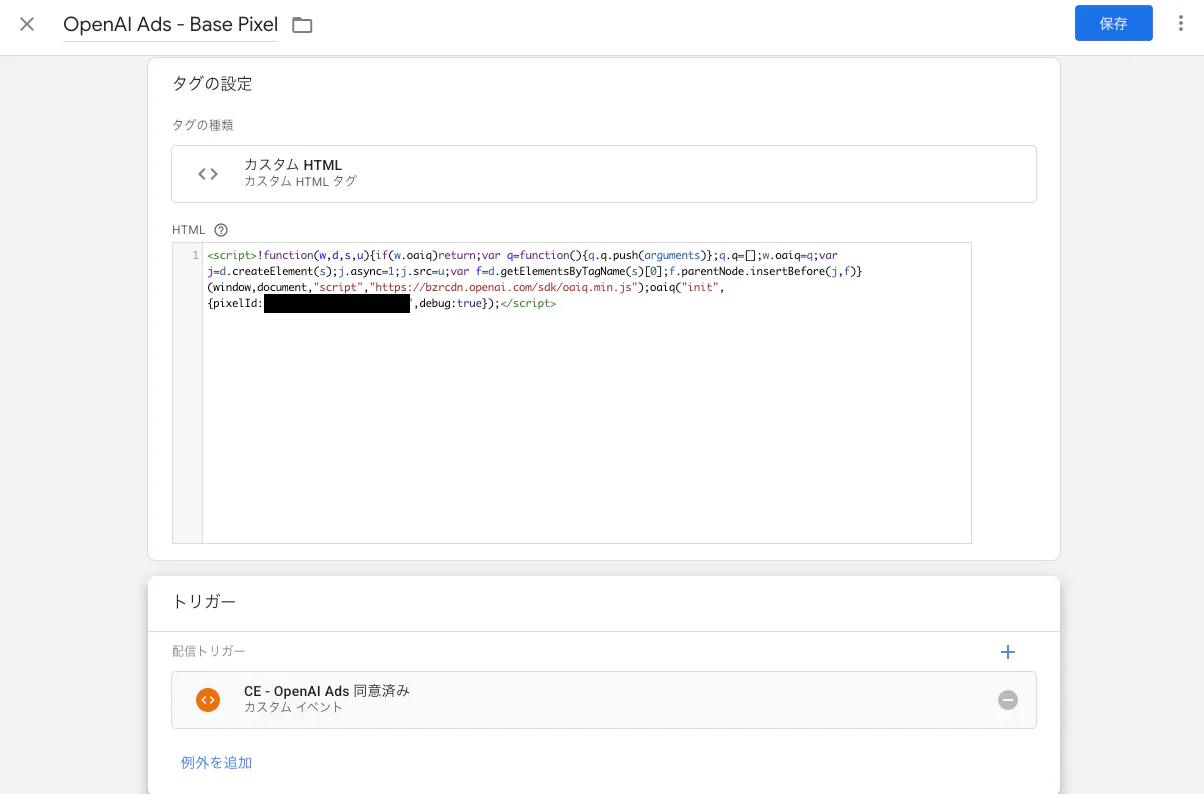1204x794 pixels.
Task: Add a trigger with the plus icon
Action: click(1008, 652)
